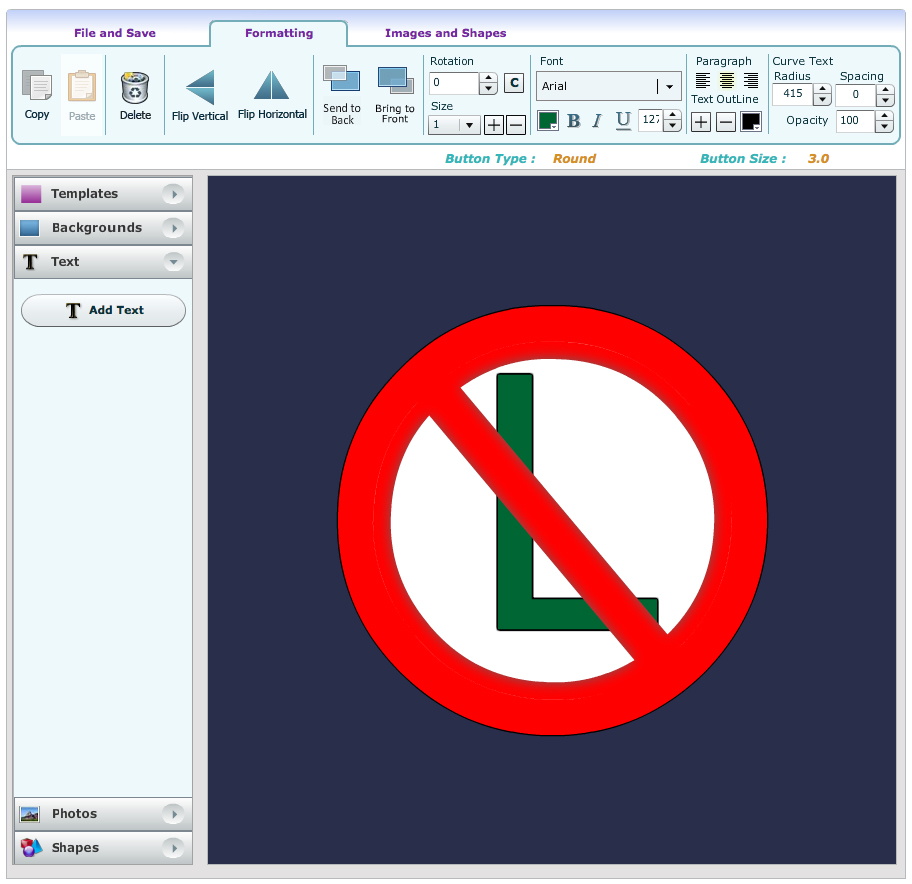Viewport: 912px width, 884px height.
Task: Decrease text outline thickness
Action: (x=726, y=122)
